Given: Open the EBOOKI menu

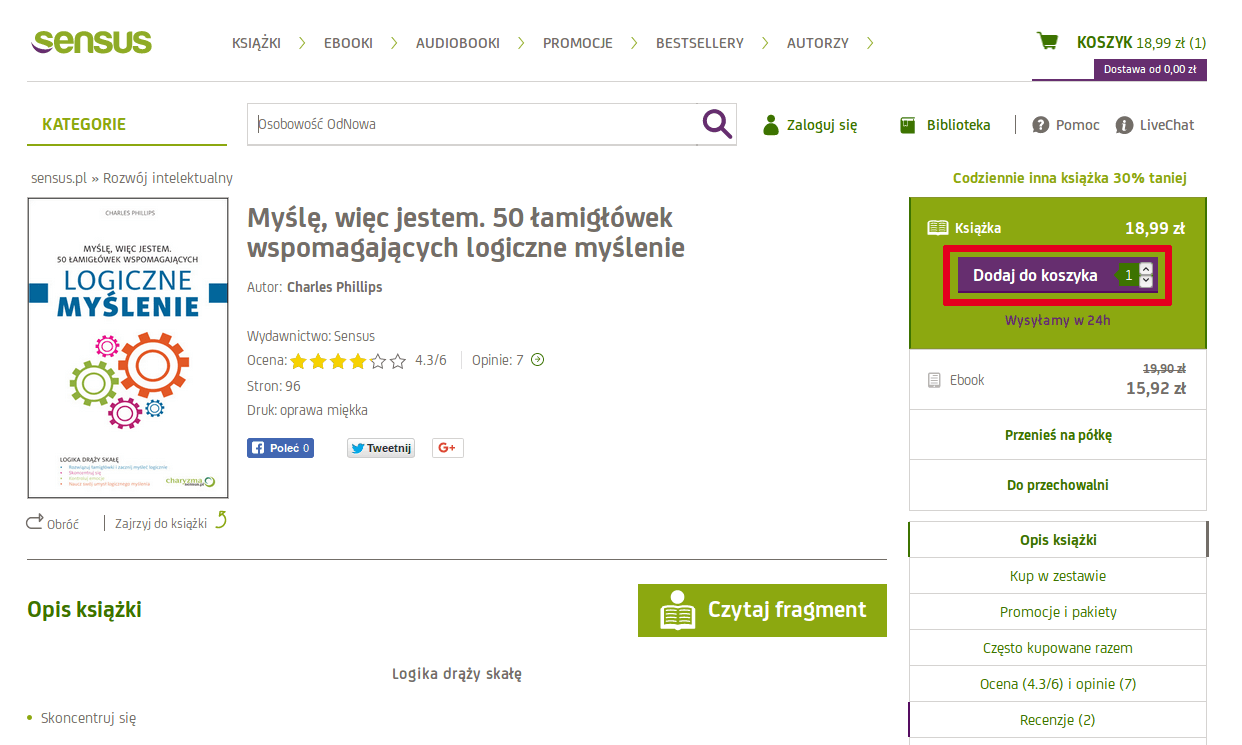Looking at the screenshot, I should coord(348,43).
